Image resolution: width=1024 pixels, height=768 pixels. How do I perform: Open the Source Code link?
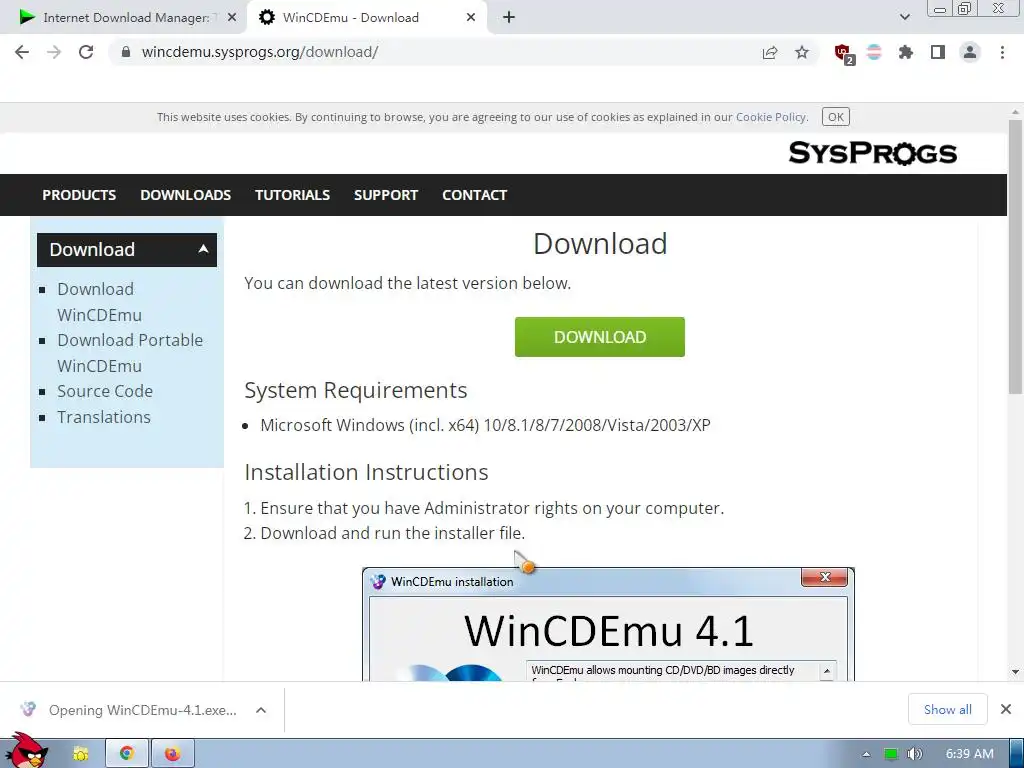pyautogui.click(x=104, y=391)
